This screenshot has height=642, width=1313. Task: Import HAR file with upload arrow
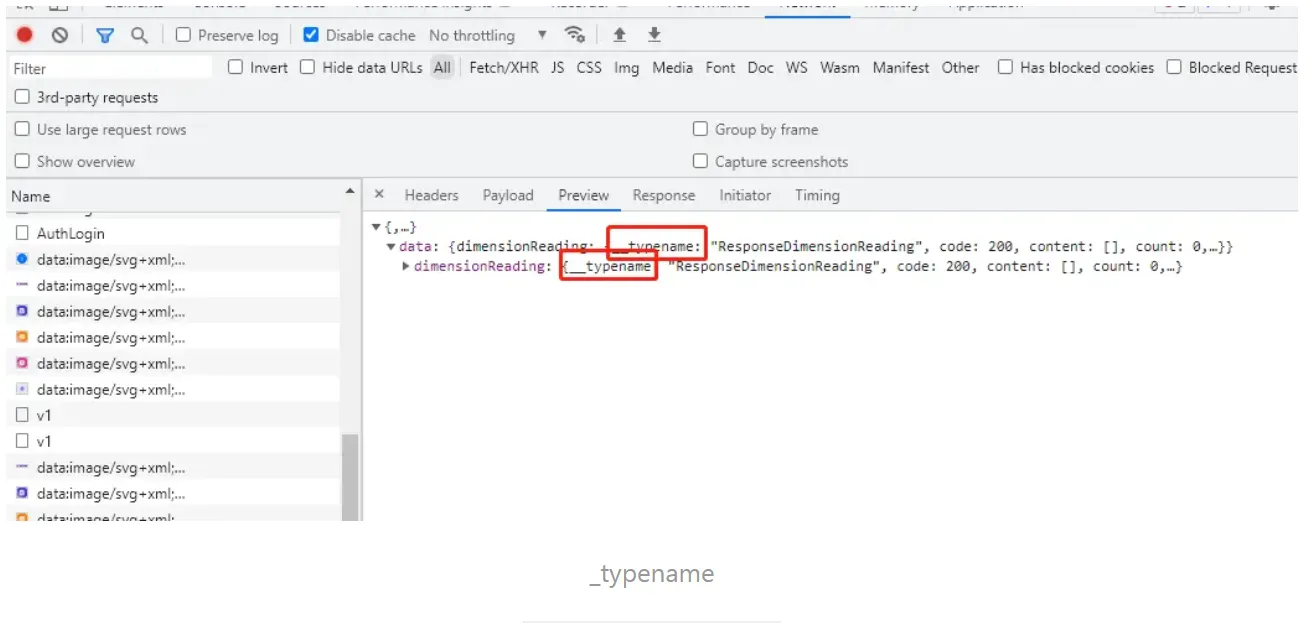click(x=619, y=35)
